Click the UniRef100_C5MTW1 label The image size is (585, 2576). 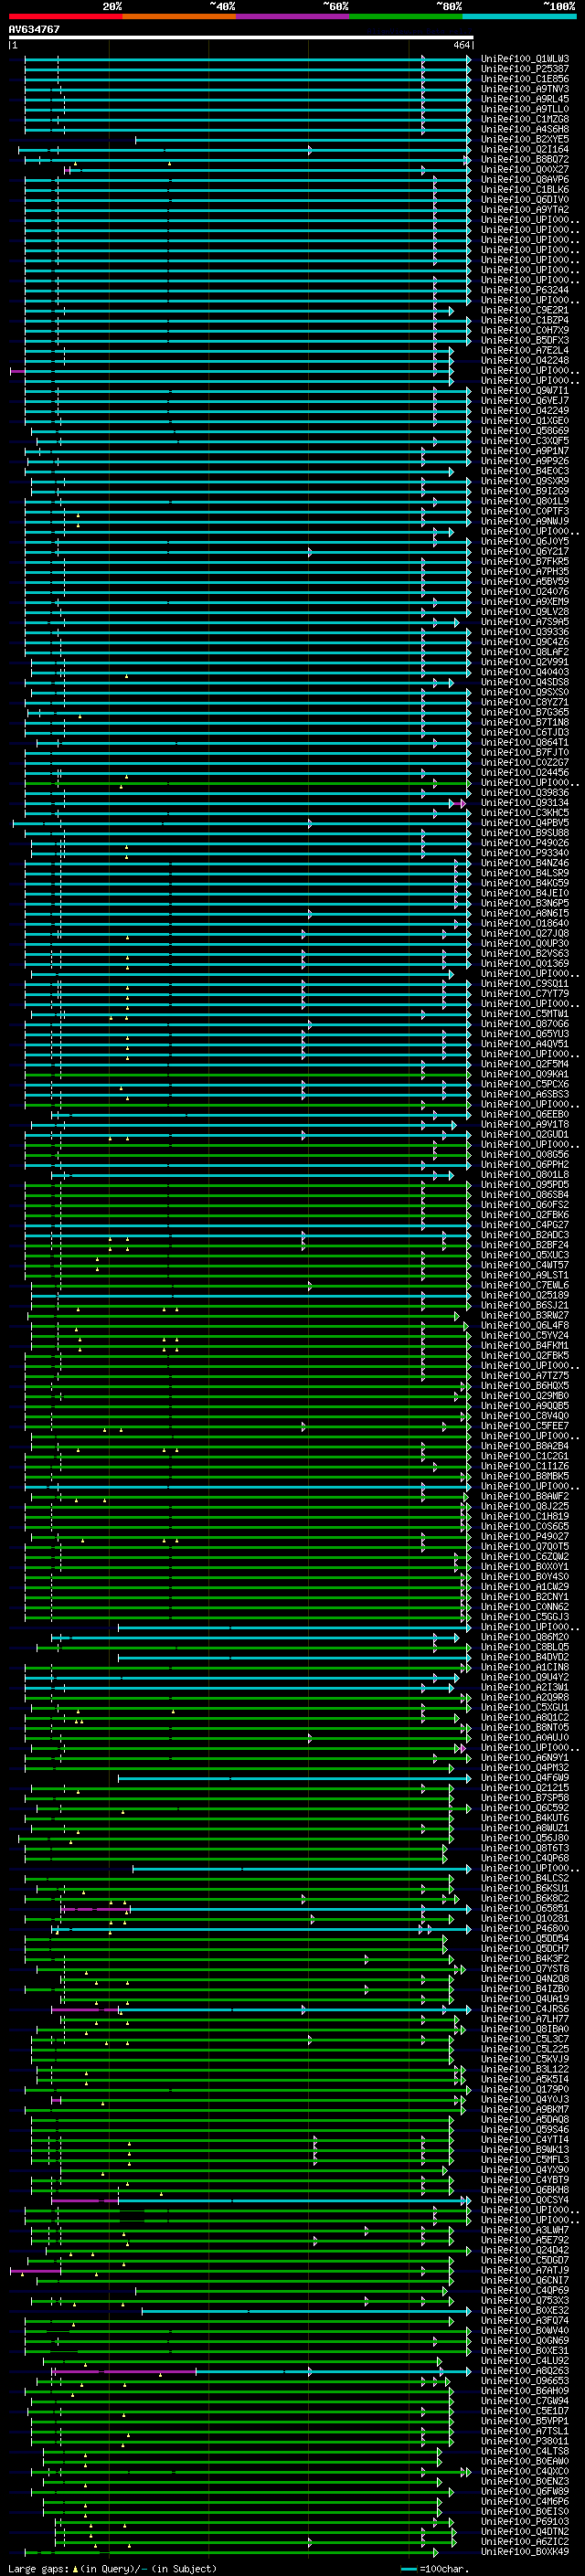[524, 1013]
